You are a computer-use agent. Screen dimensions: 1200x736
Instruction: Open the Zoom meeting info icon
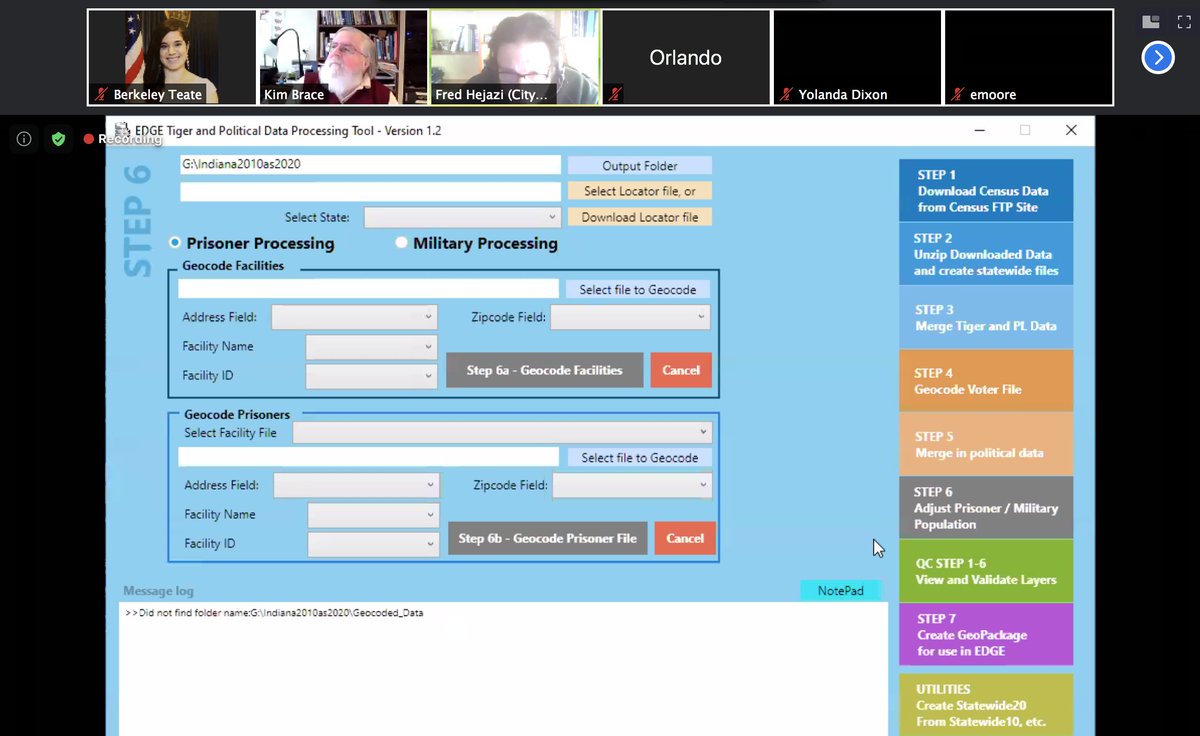pyautogui.click(x=24, y=139)
